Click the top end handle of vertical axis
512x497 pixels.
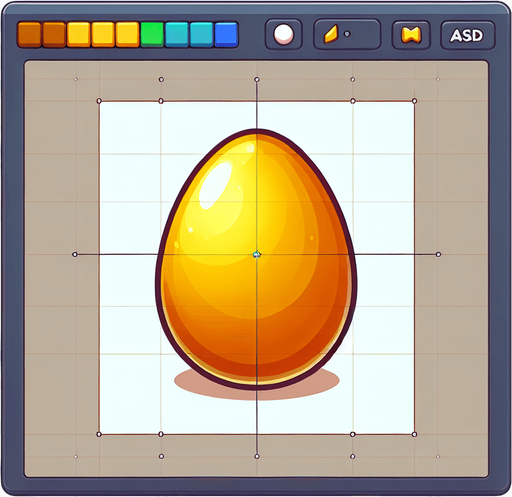pos(257,79)
